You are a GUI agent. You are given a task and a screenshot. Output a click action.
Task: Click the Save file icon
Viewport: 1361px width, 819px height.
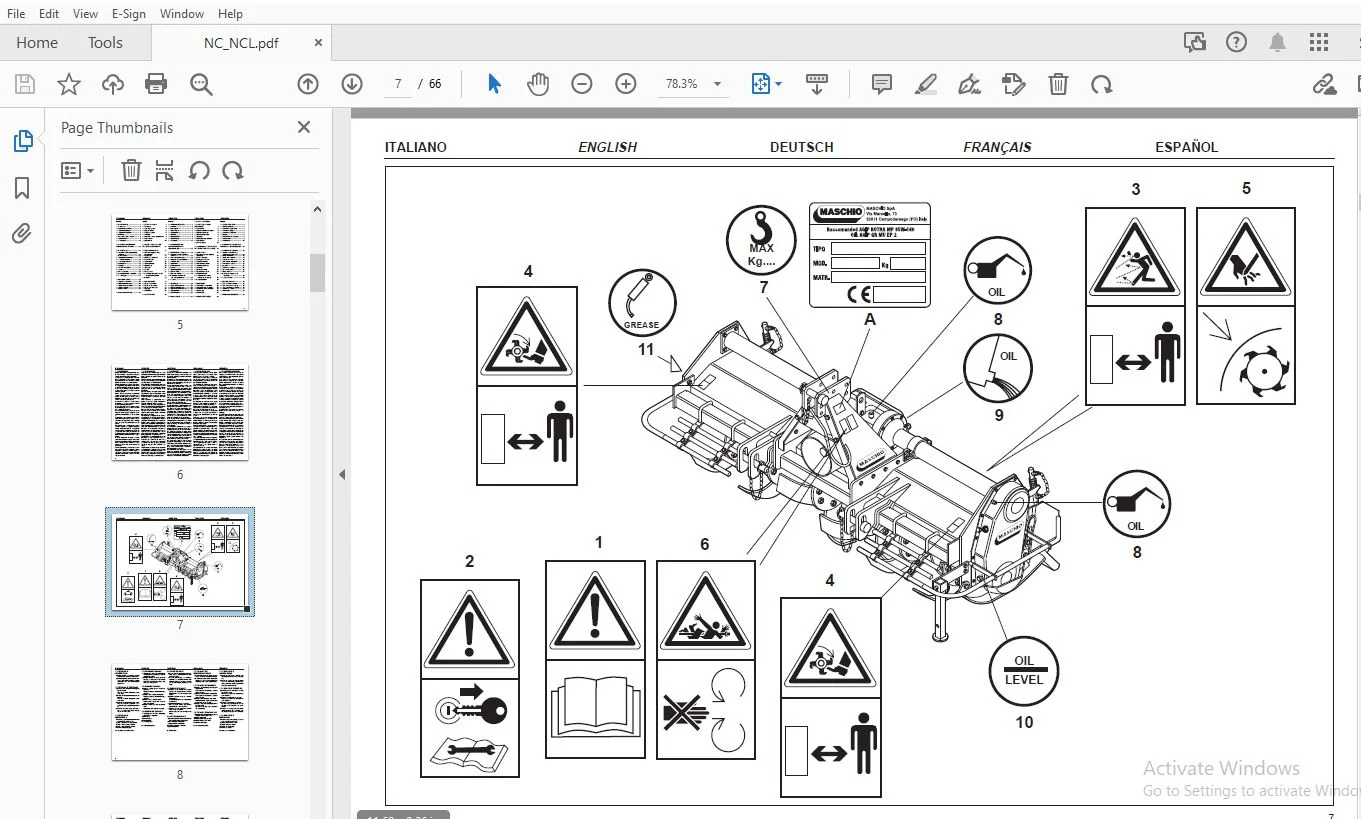24,84
